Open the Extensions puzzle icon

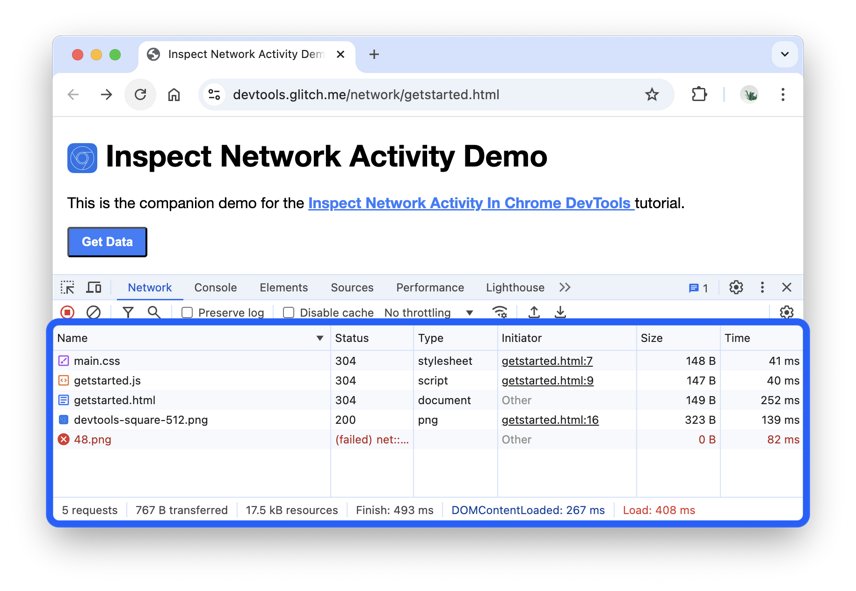click(699, 94)
